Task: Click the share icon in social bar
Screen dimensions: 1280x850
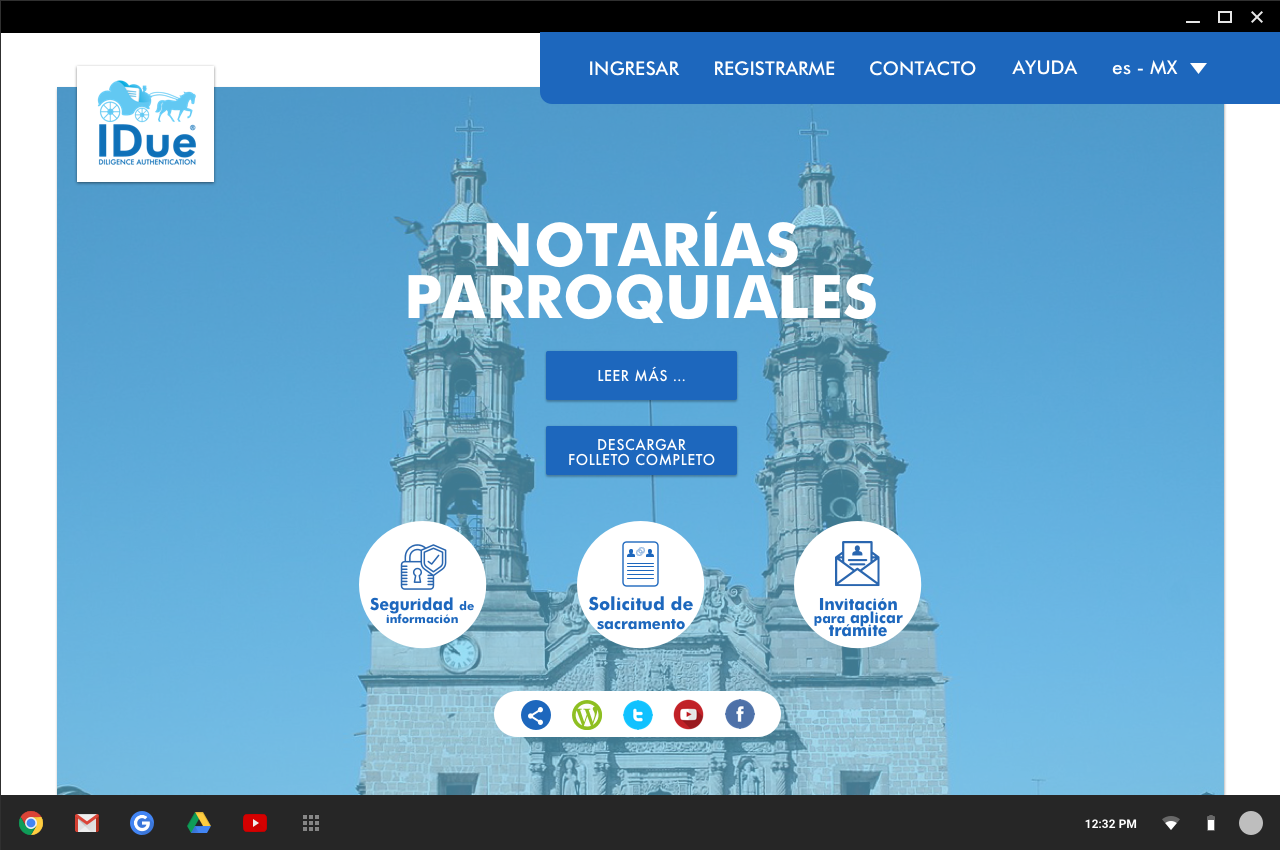Action: click(536, 715)
